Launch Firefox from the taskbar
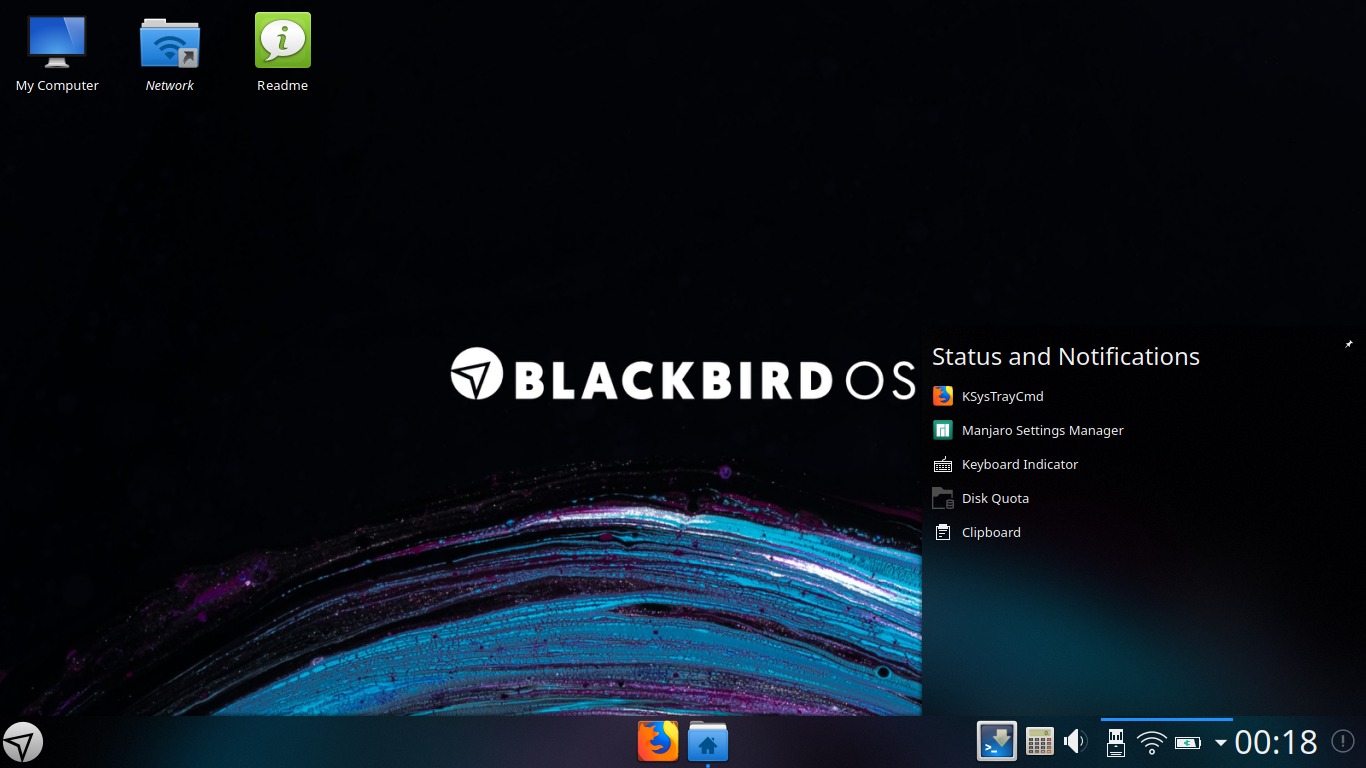Viewport: 1366px width, 768px height. pyautogui.click(x=658, y=742)
